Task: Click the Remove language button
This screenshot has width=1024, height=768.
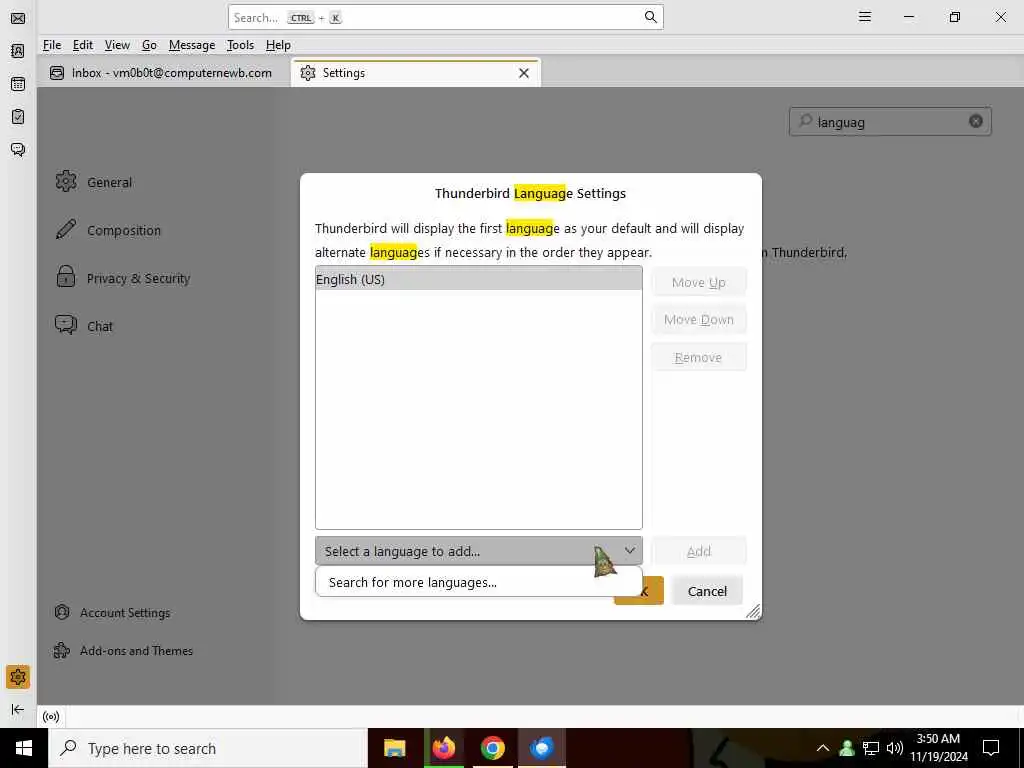Action: coord(699,357)
